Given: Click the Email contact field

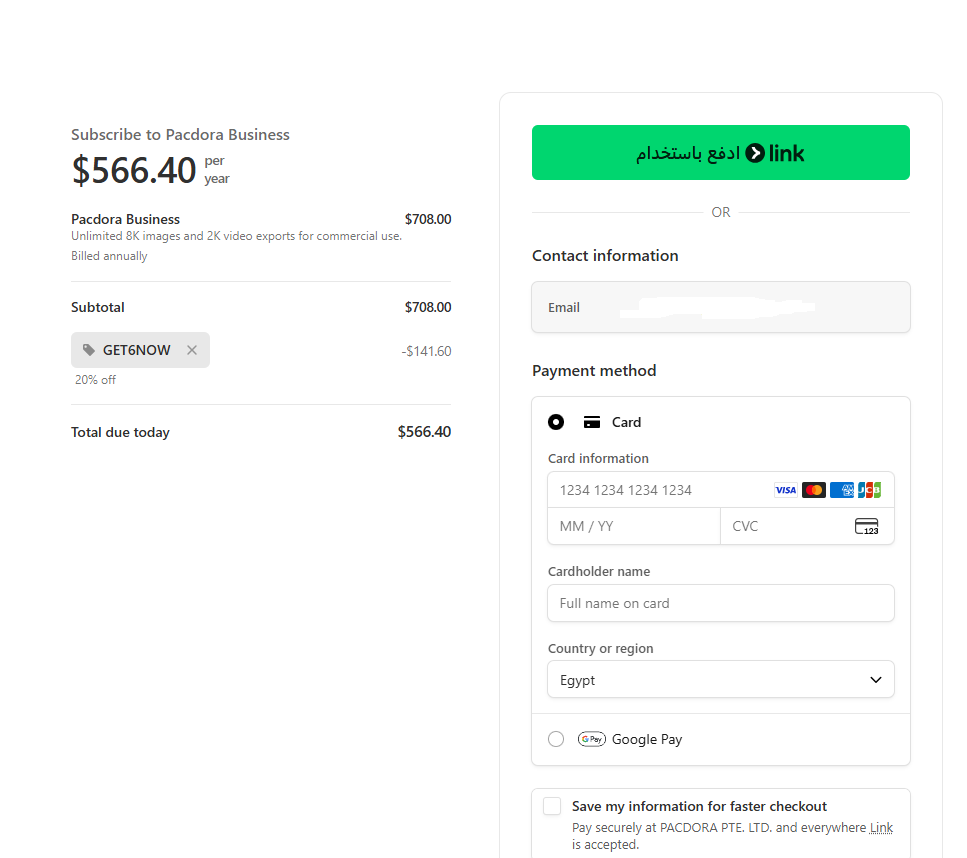Looking at the screenshot, I should click(x=720, y=307).
